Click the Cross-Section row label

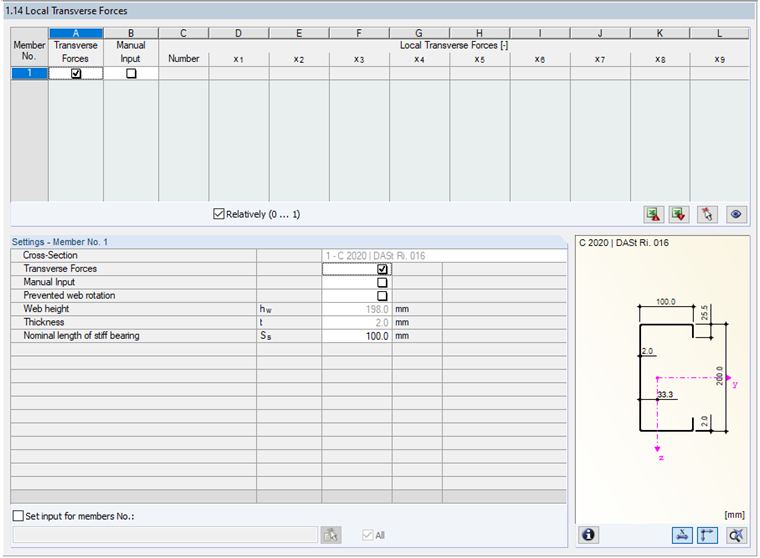pos(50,255)
